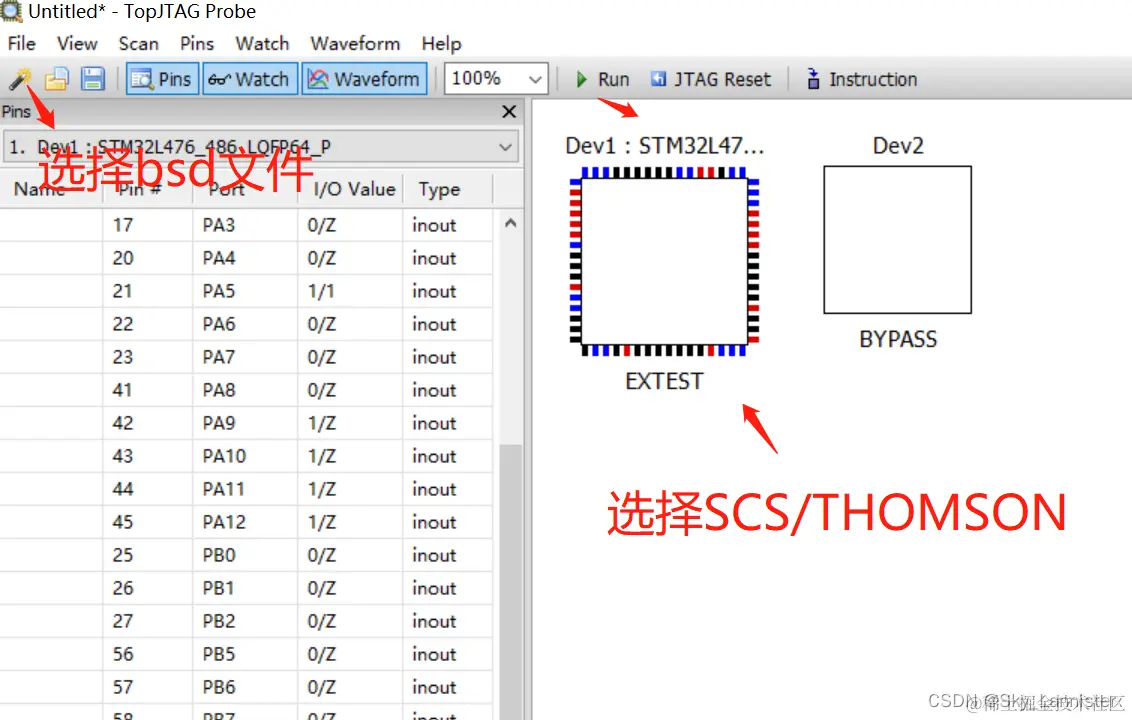Click the pin list scroll up arrow
1132x720 pixels.
point(510,223)
